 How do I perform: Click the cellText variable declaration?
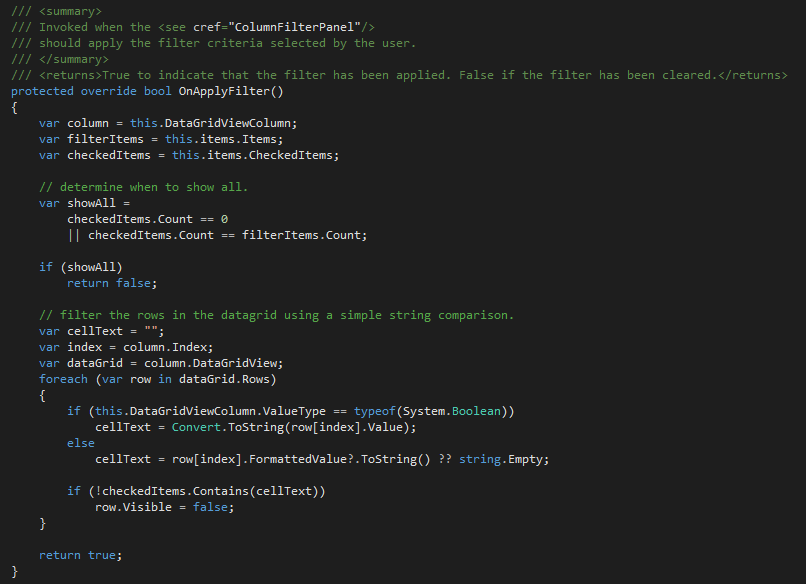(95, 331)
